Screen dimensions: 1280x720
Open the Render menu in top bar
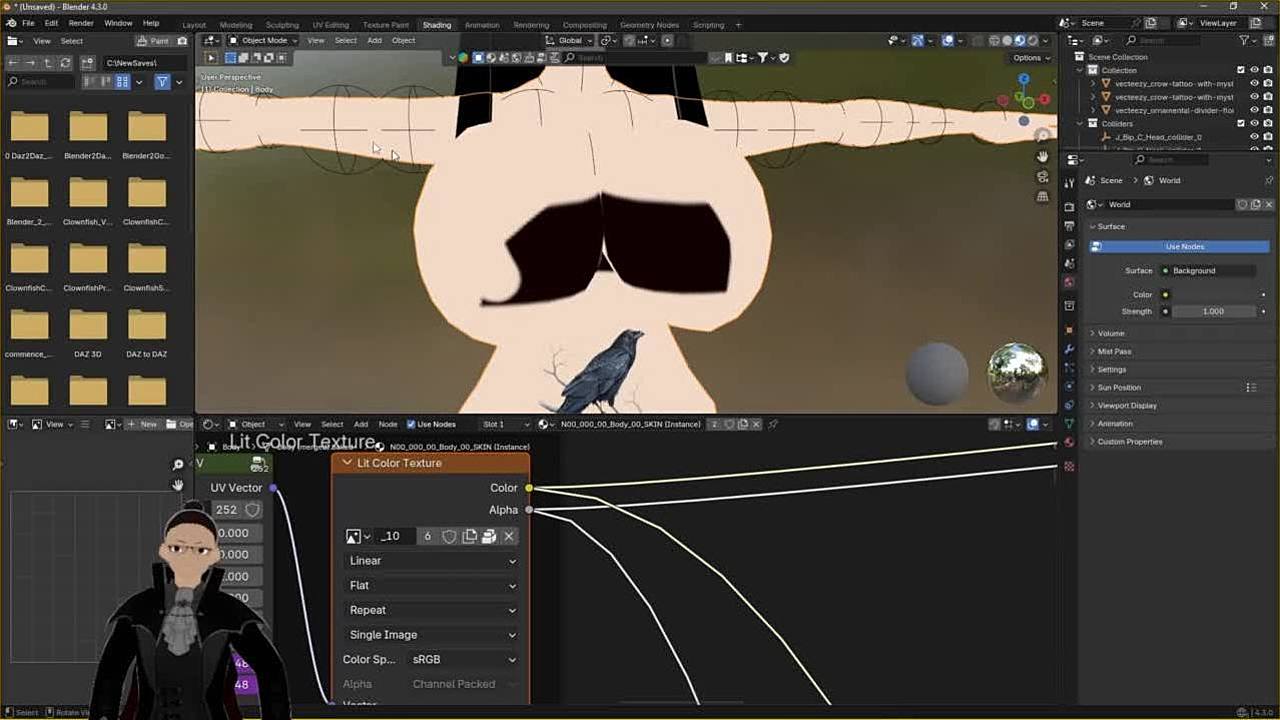coord(81,23)
